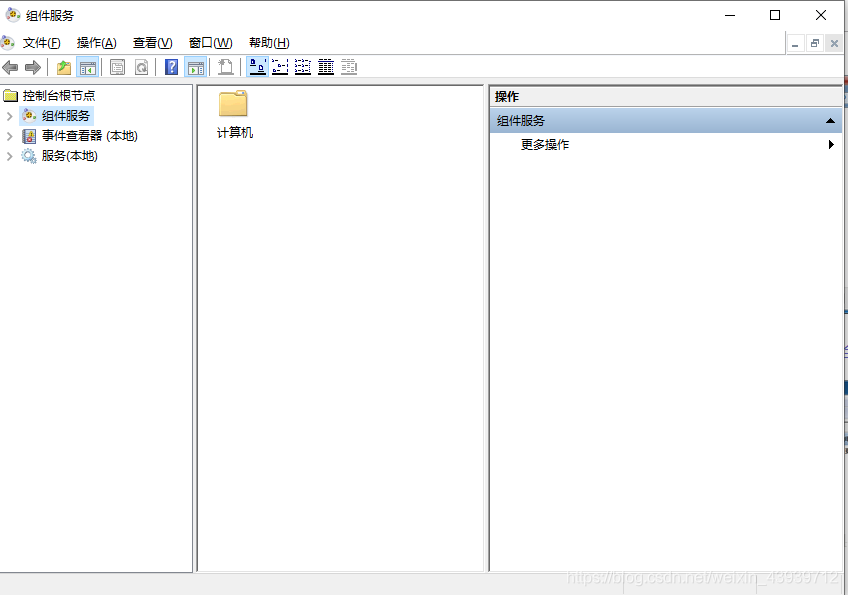Close the 组件服务 window

coord(821,15)
